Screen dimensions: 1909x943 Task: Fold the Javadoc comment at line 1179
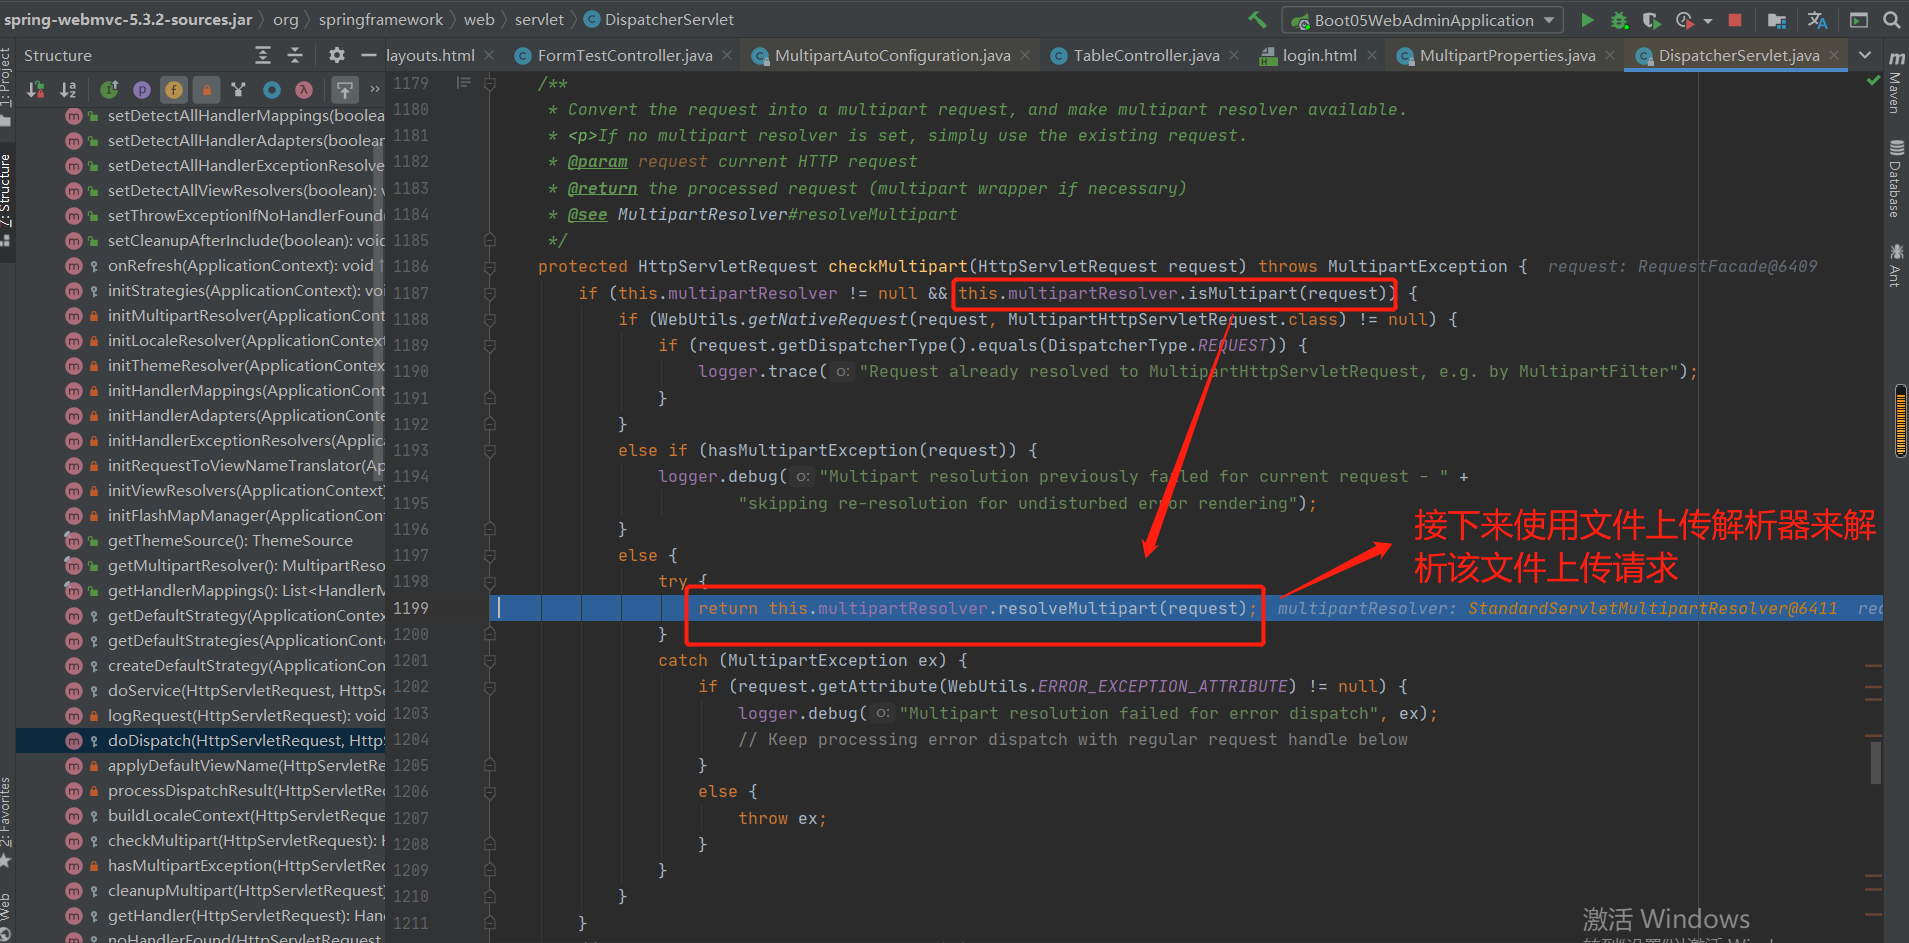point(490,84)
